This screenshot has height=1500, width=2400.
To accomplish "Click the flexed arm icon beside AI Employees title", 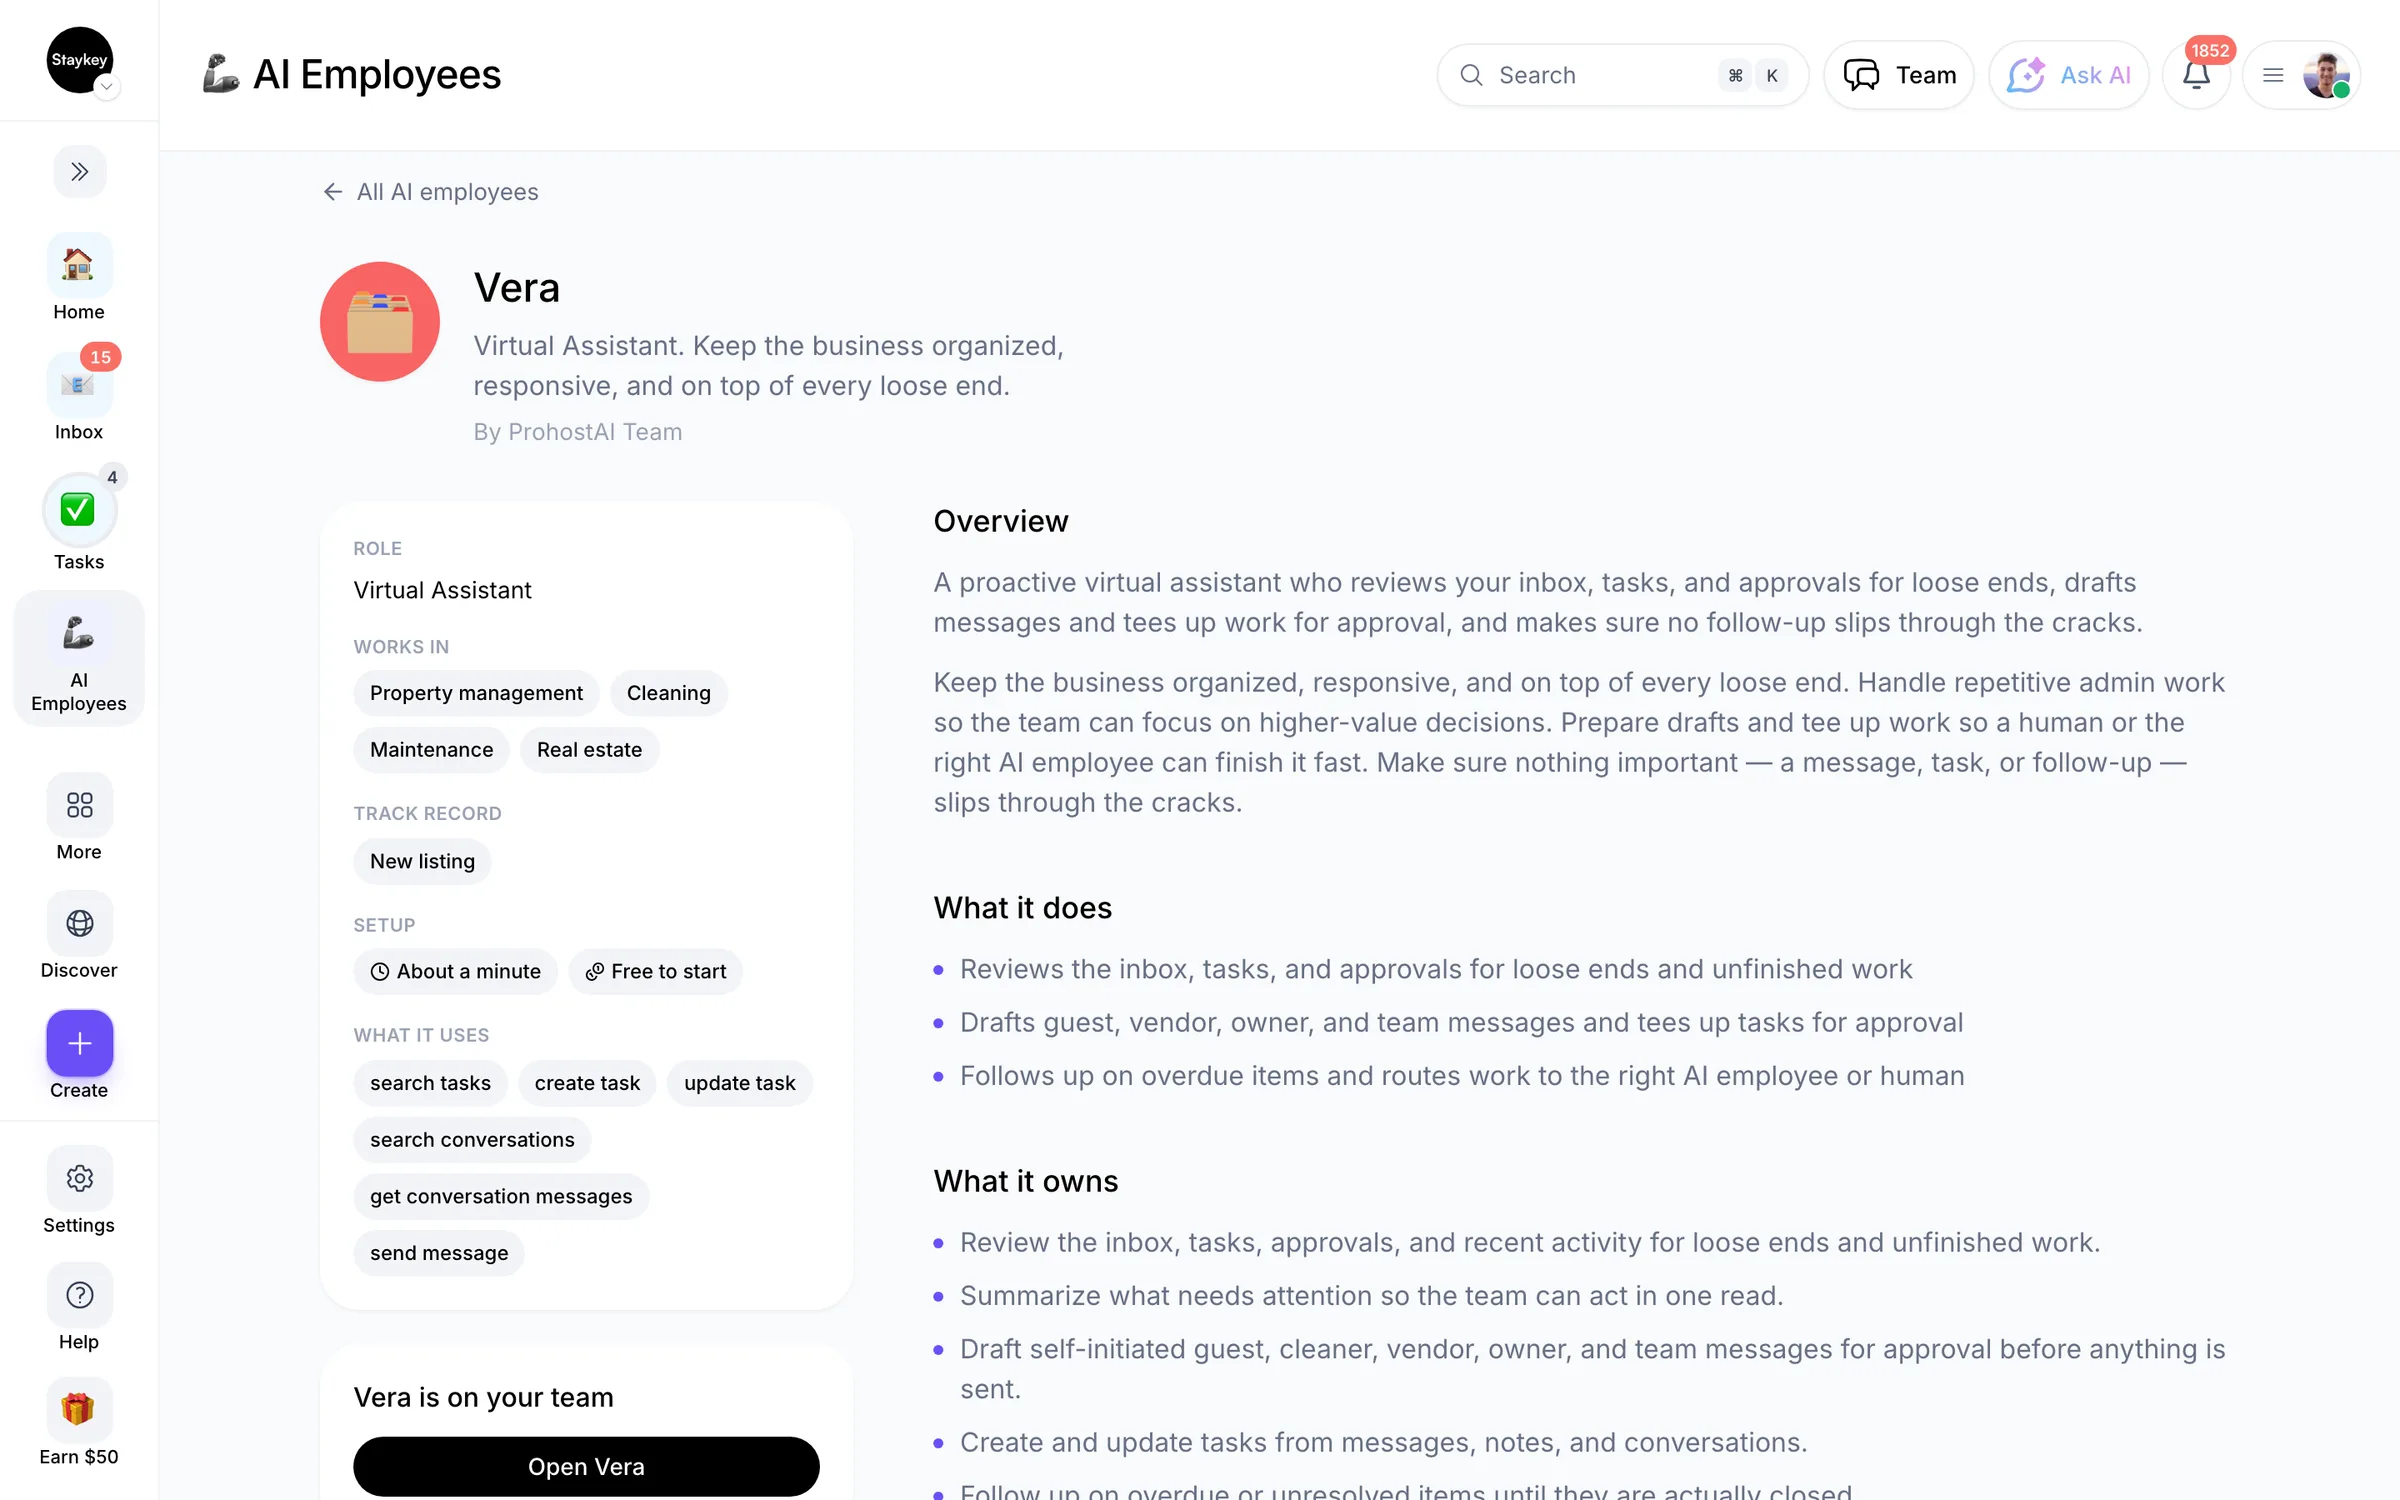I will point(221,74).
